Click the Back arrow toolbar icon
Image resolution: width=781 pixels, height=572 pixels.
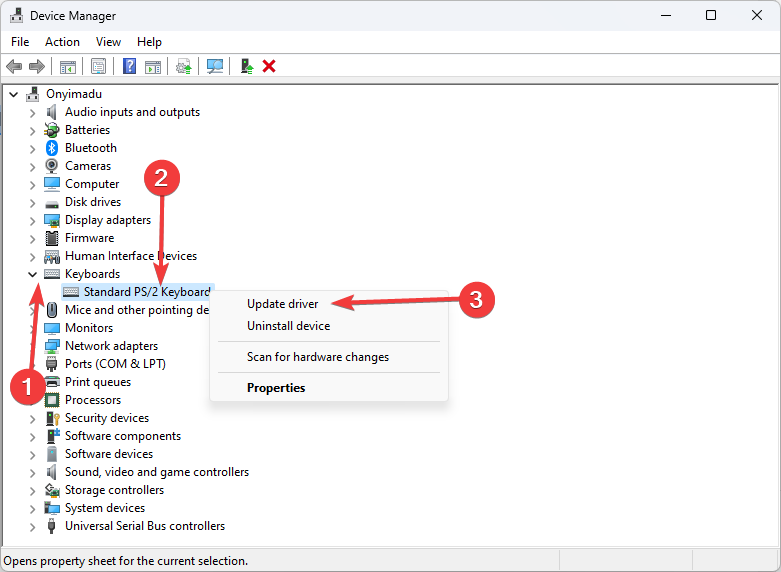pyautogui.click(x=14, y=66)
